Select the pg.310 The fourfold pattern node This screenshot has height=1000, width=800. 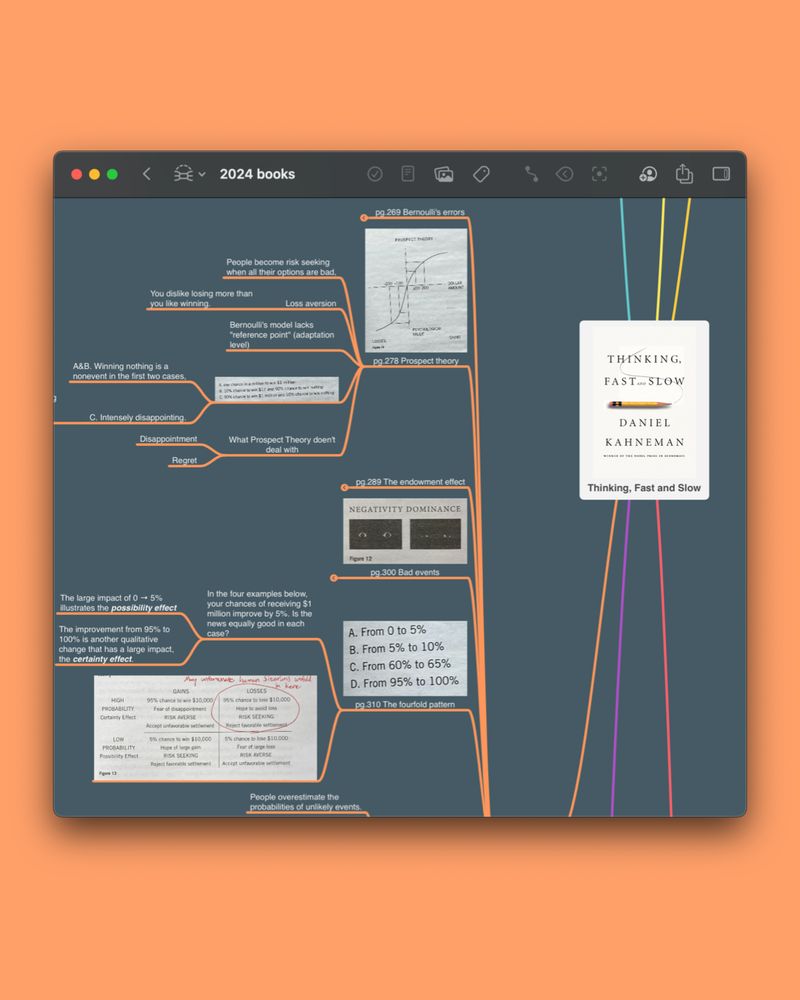point(405,704)
